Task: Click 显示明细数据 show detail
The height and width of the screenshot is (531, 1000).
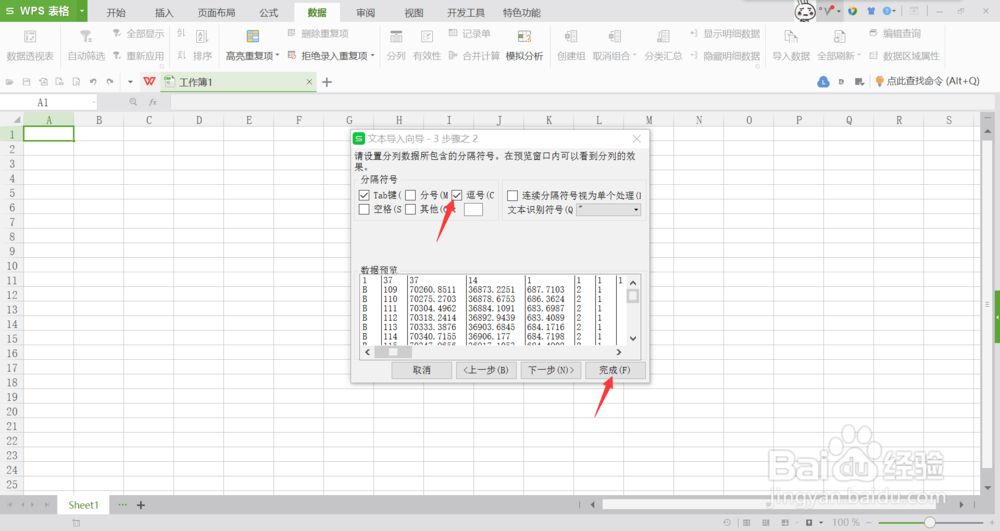Action: [x=725, y=33]
